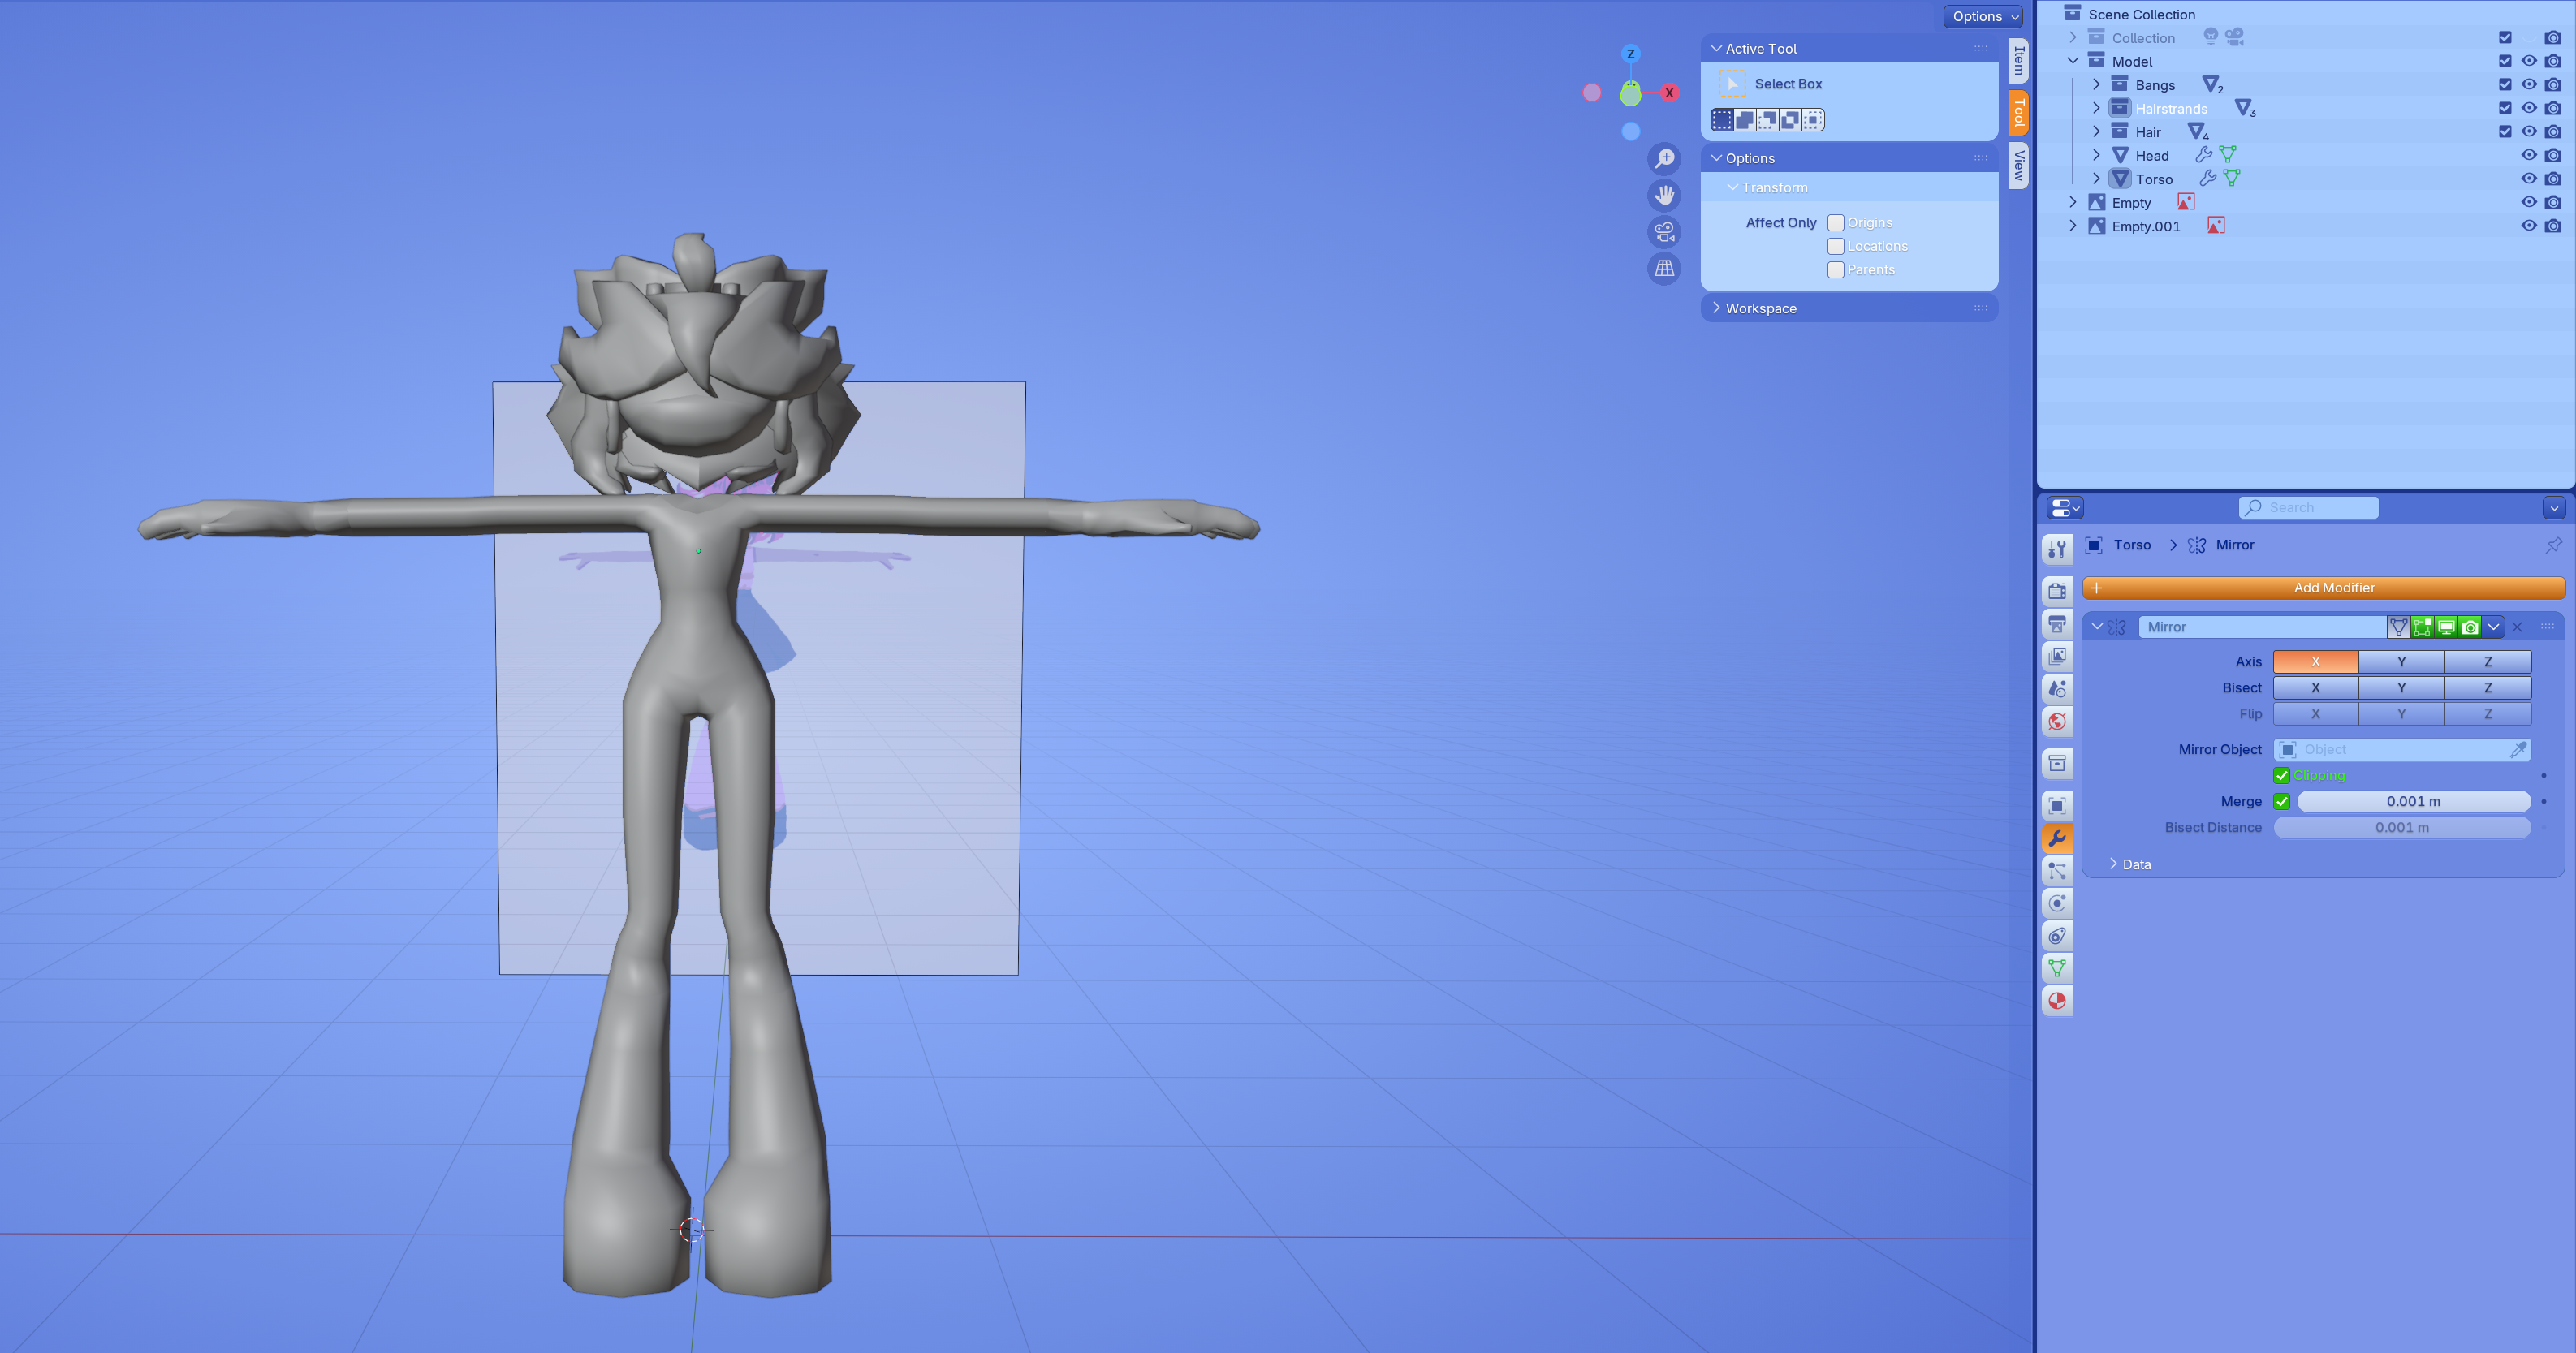The image size is (2576, 1353).
Task: Click the zoom magnifier viewport icon
Action: (x=1665, y=159)
